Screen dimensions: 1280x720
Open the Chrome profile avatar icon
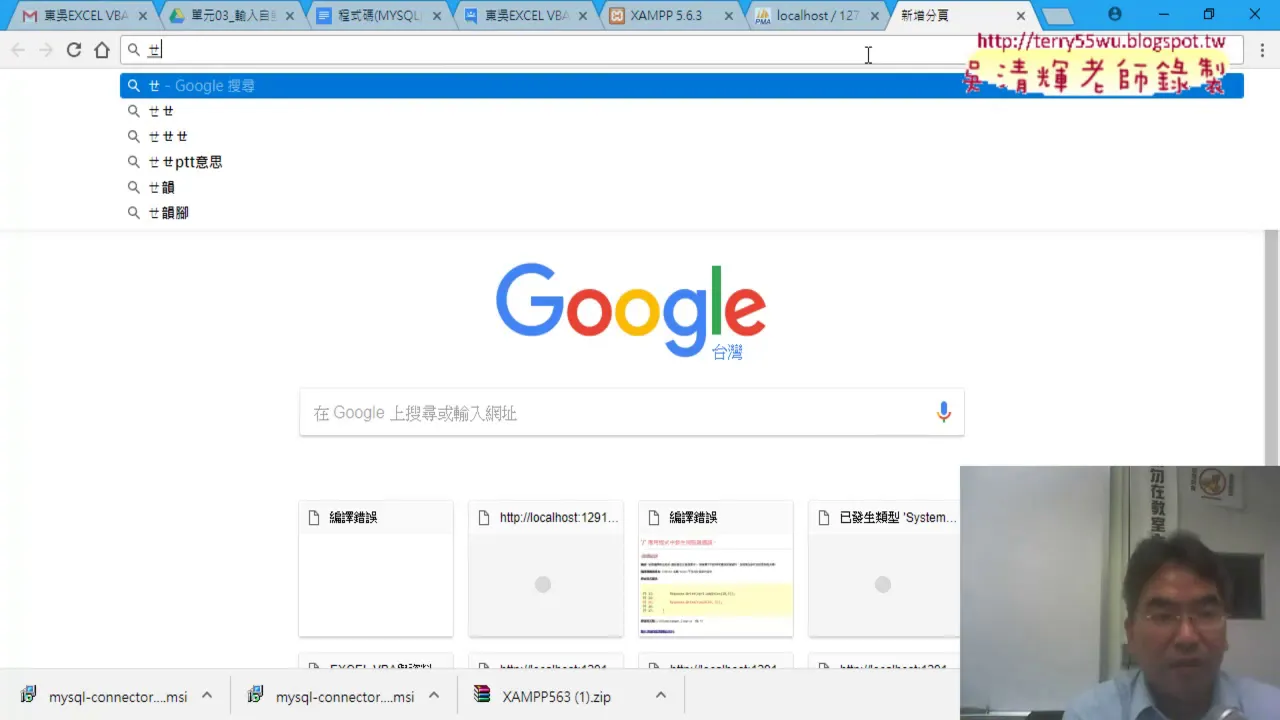1115,15
